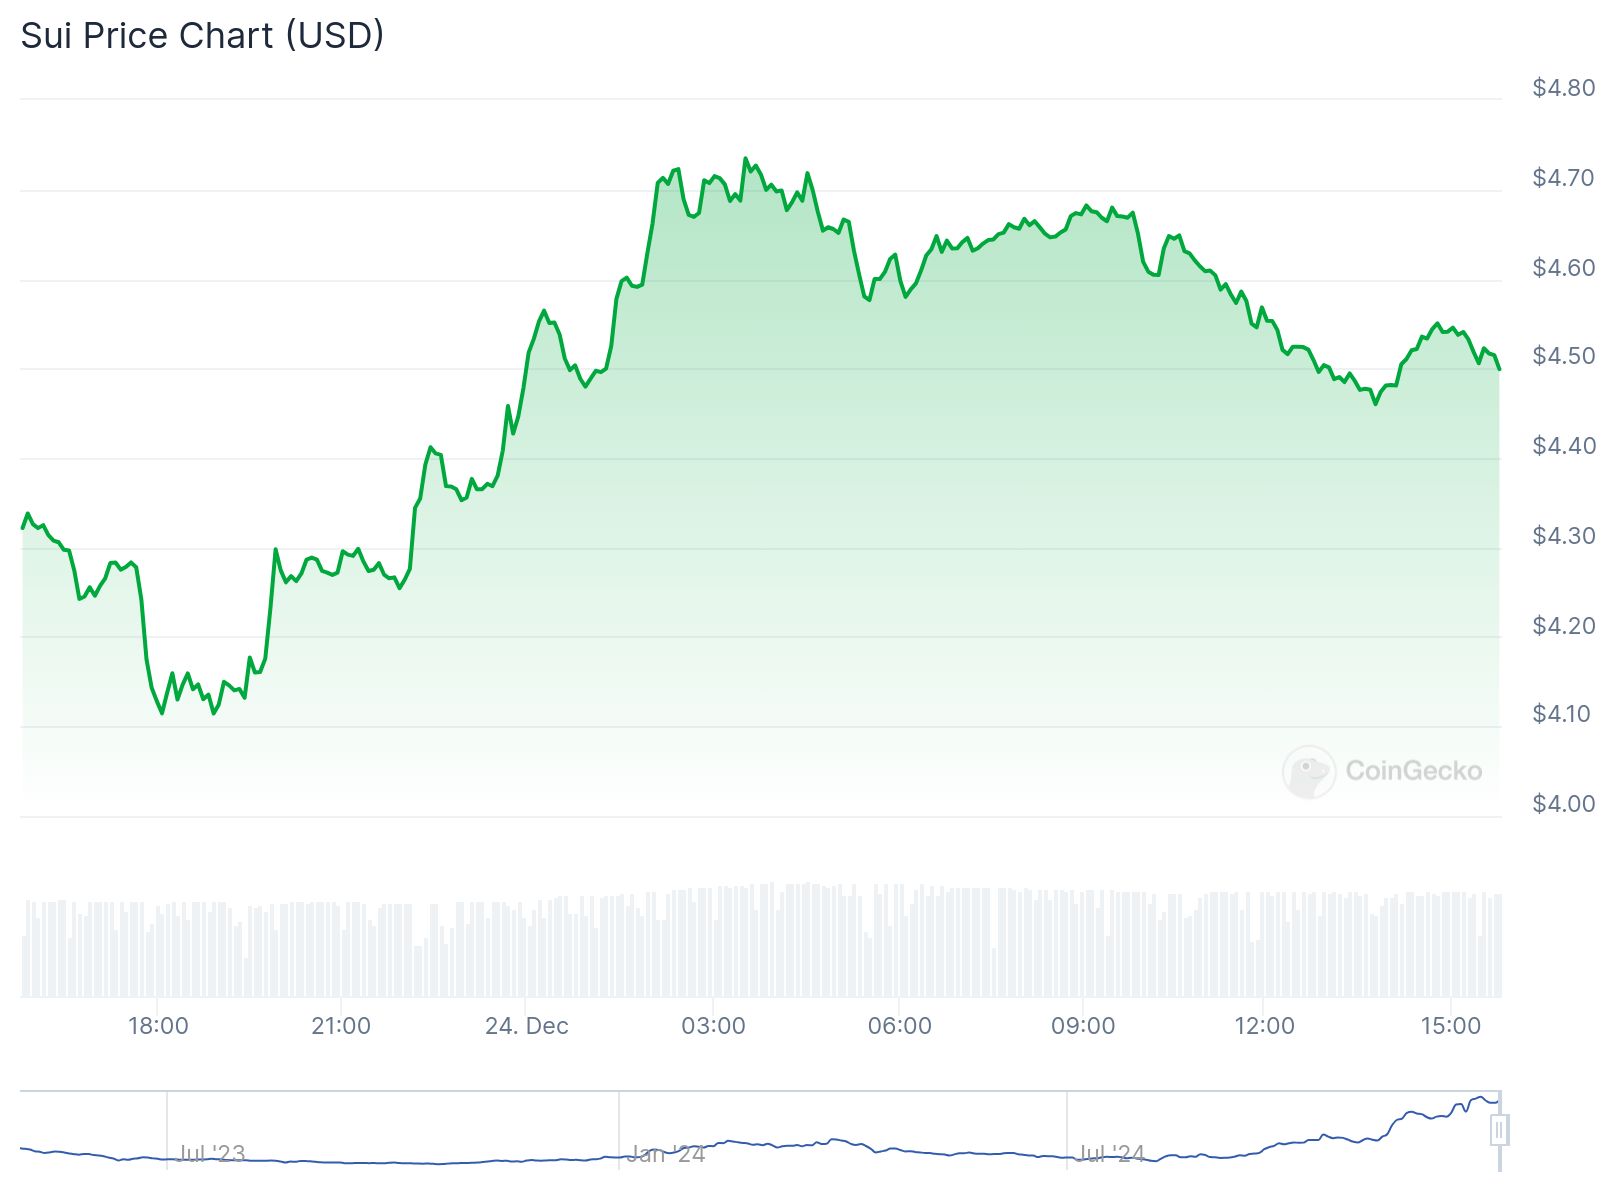Click the 21:00 time axis label
This screenshot has width=1618, height=1200.
tap(341, 1026)
